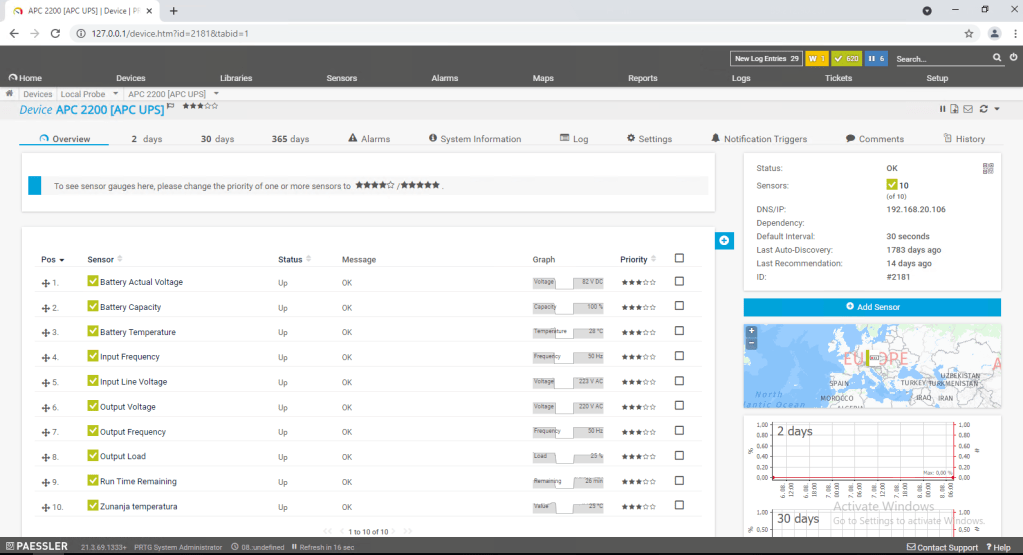Tick the Output Load row checkbox
The image size is (1023, 555).
679,456
